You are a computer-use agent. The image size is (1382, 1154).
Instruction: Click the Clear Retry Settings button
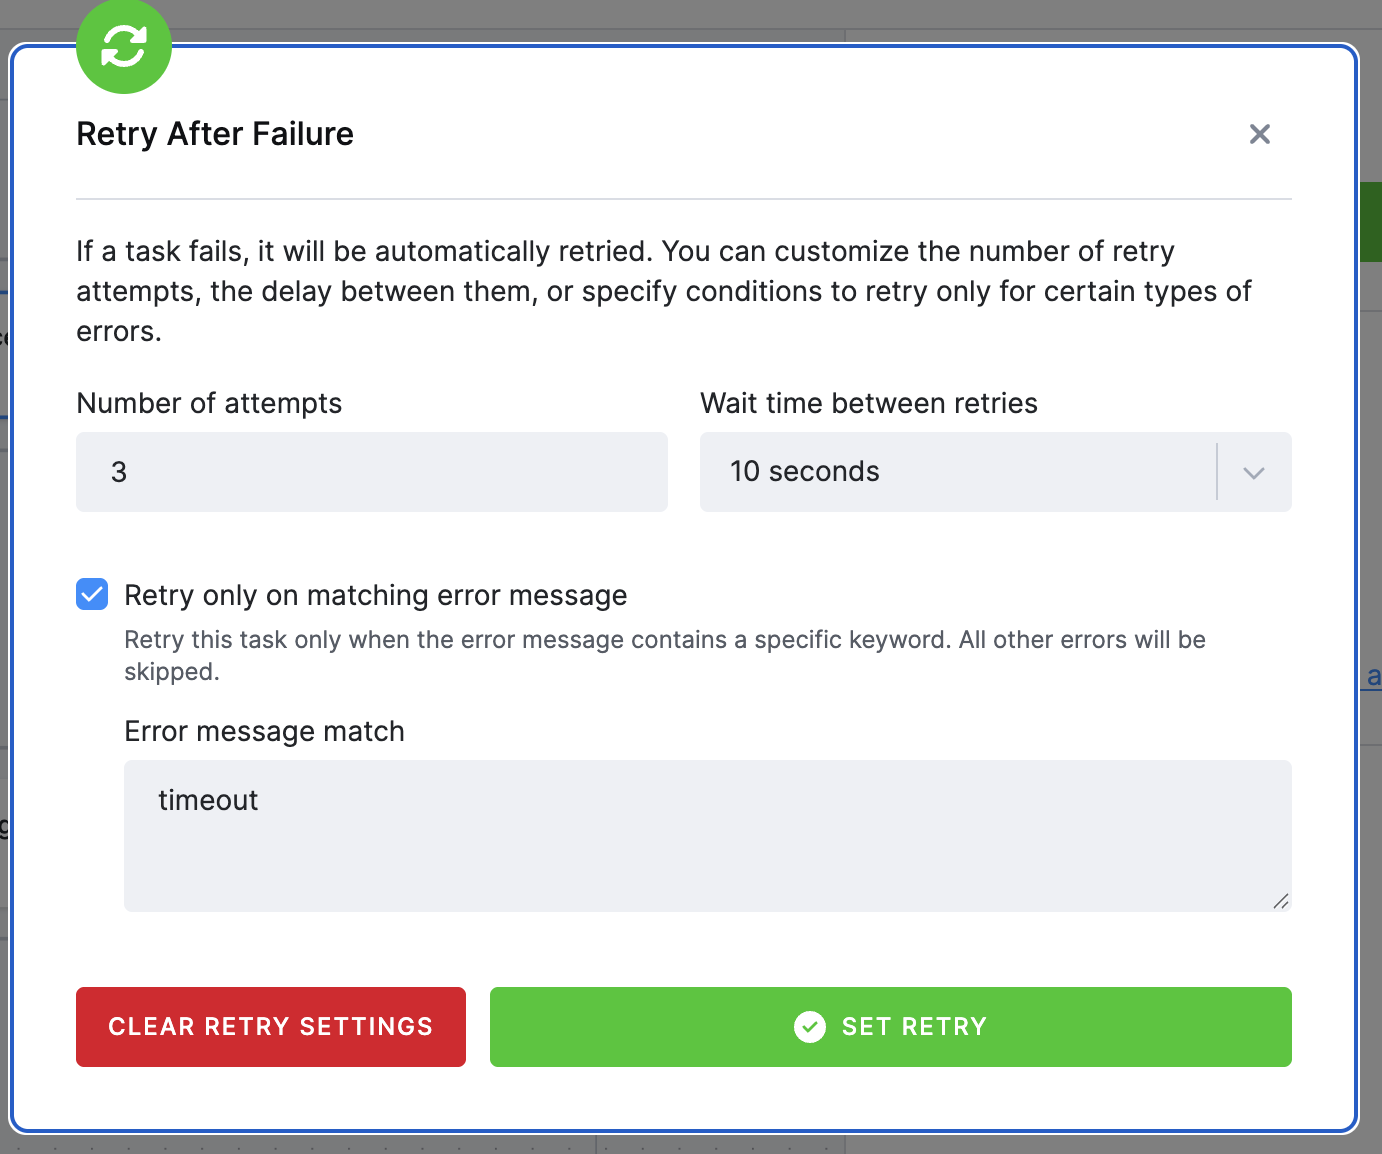tap(271, 1027)
